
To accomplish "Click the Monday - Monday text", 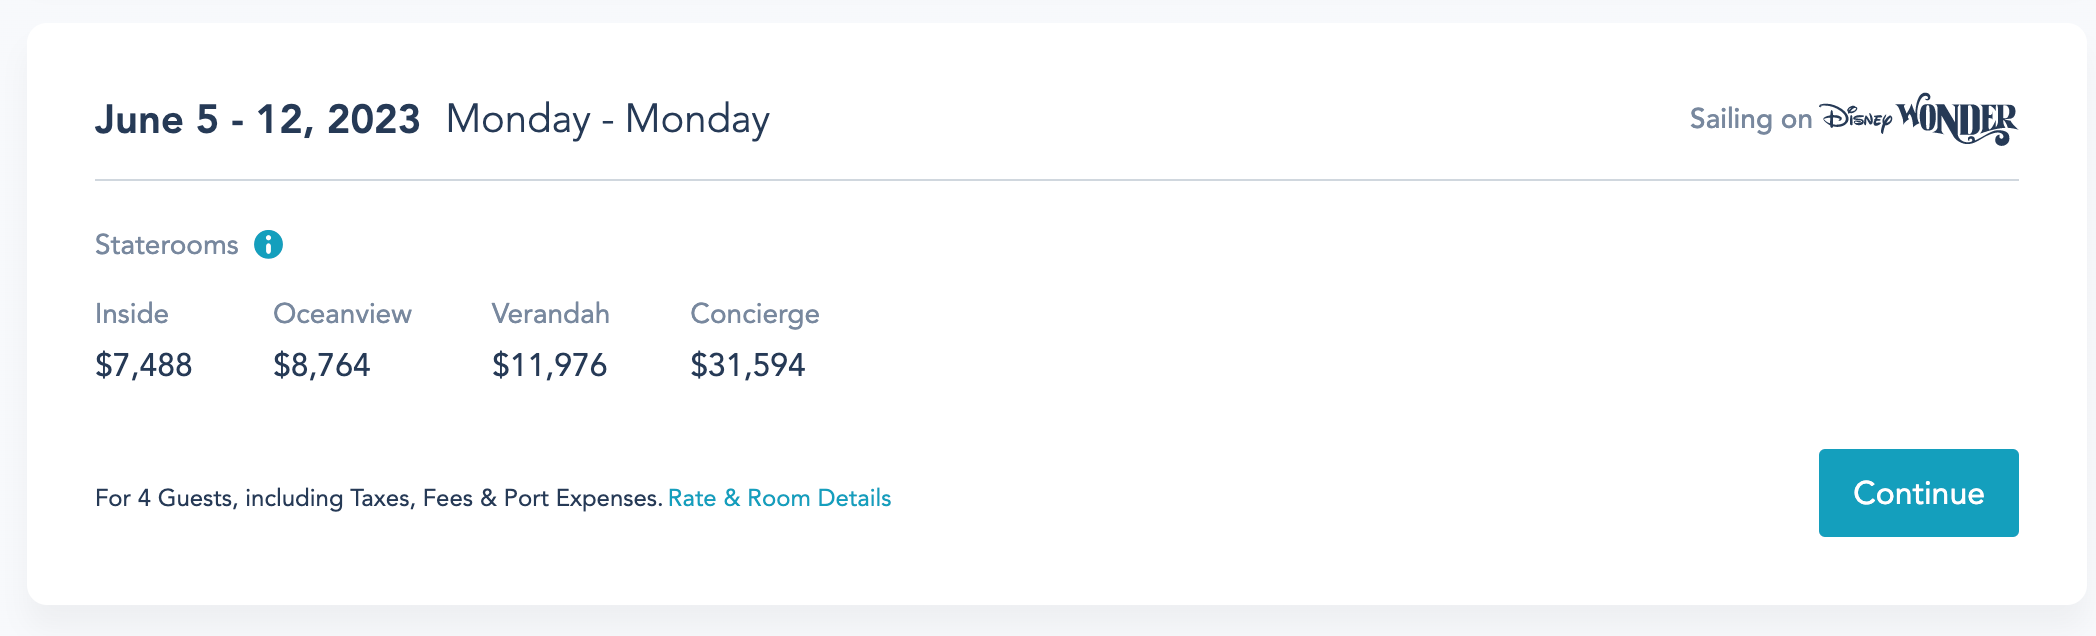I will pos(607,120).
